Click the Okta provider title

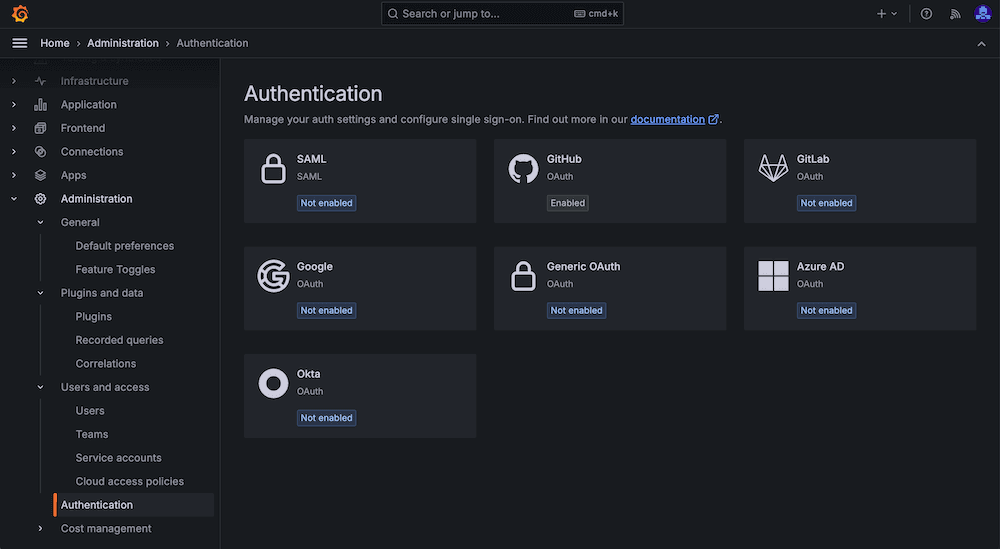309,374
